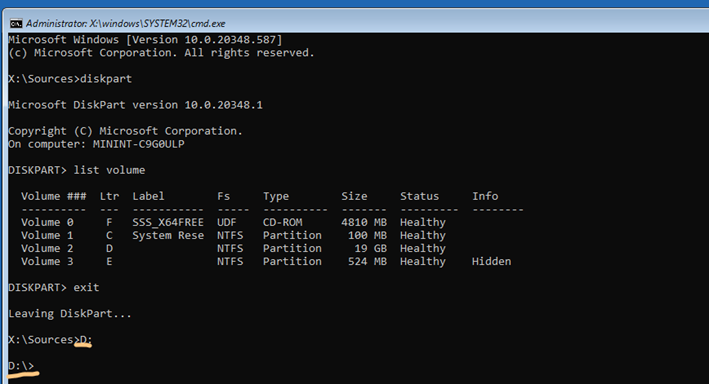Click the '100 MB' size value
This screenshot has width=709, height=384.
pos(367,236)
